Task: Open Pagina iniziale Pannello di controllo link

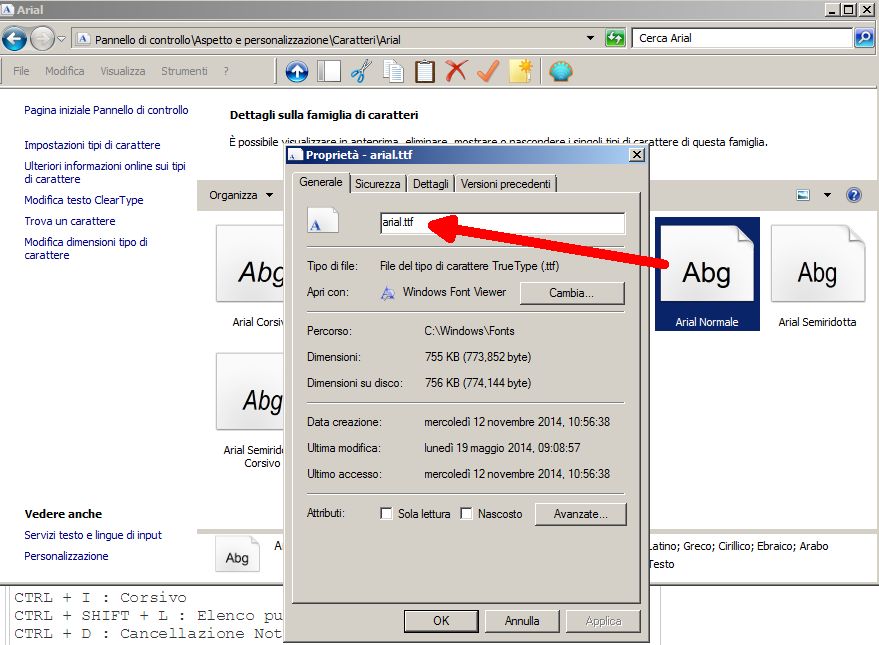Action: [x=106, y=110]
